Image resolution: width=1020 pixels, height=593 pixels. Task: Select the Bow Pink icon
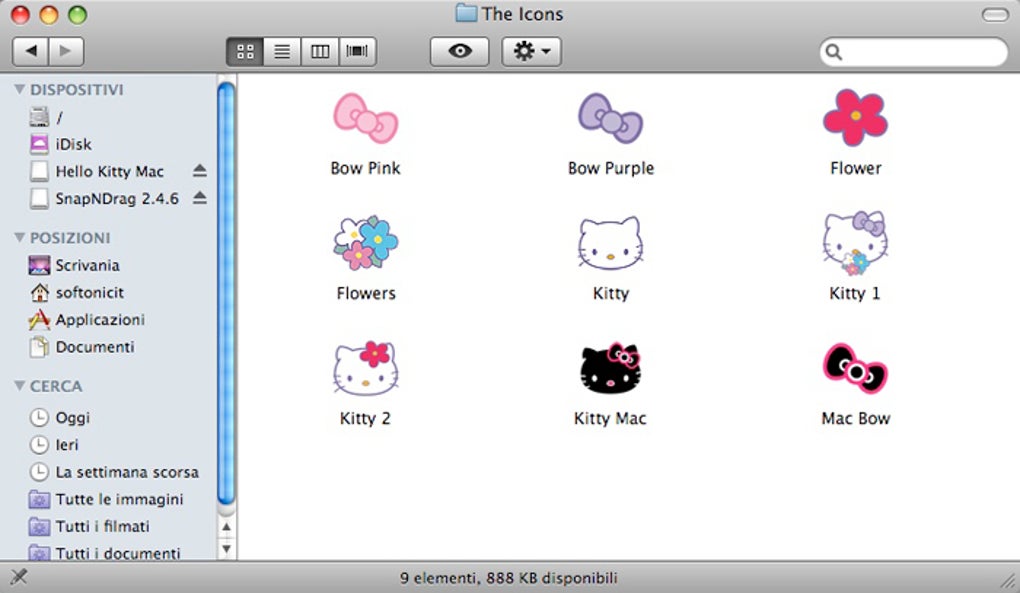pos(365,118)
